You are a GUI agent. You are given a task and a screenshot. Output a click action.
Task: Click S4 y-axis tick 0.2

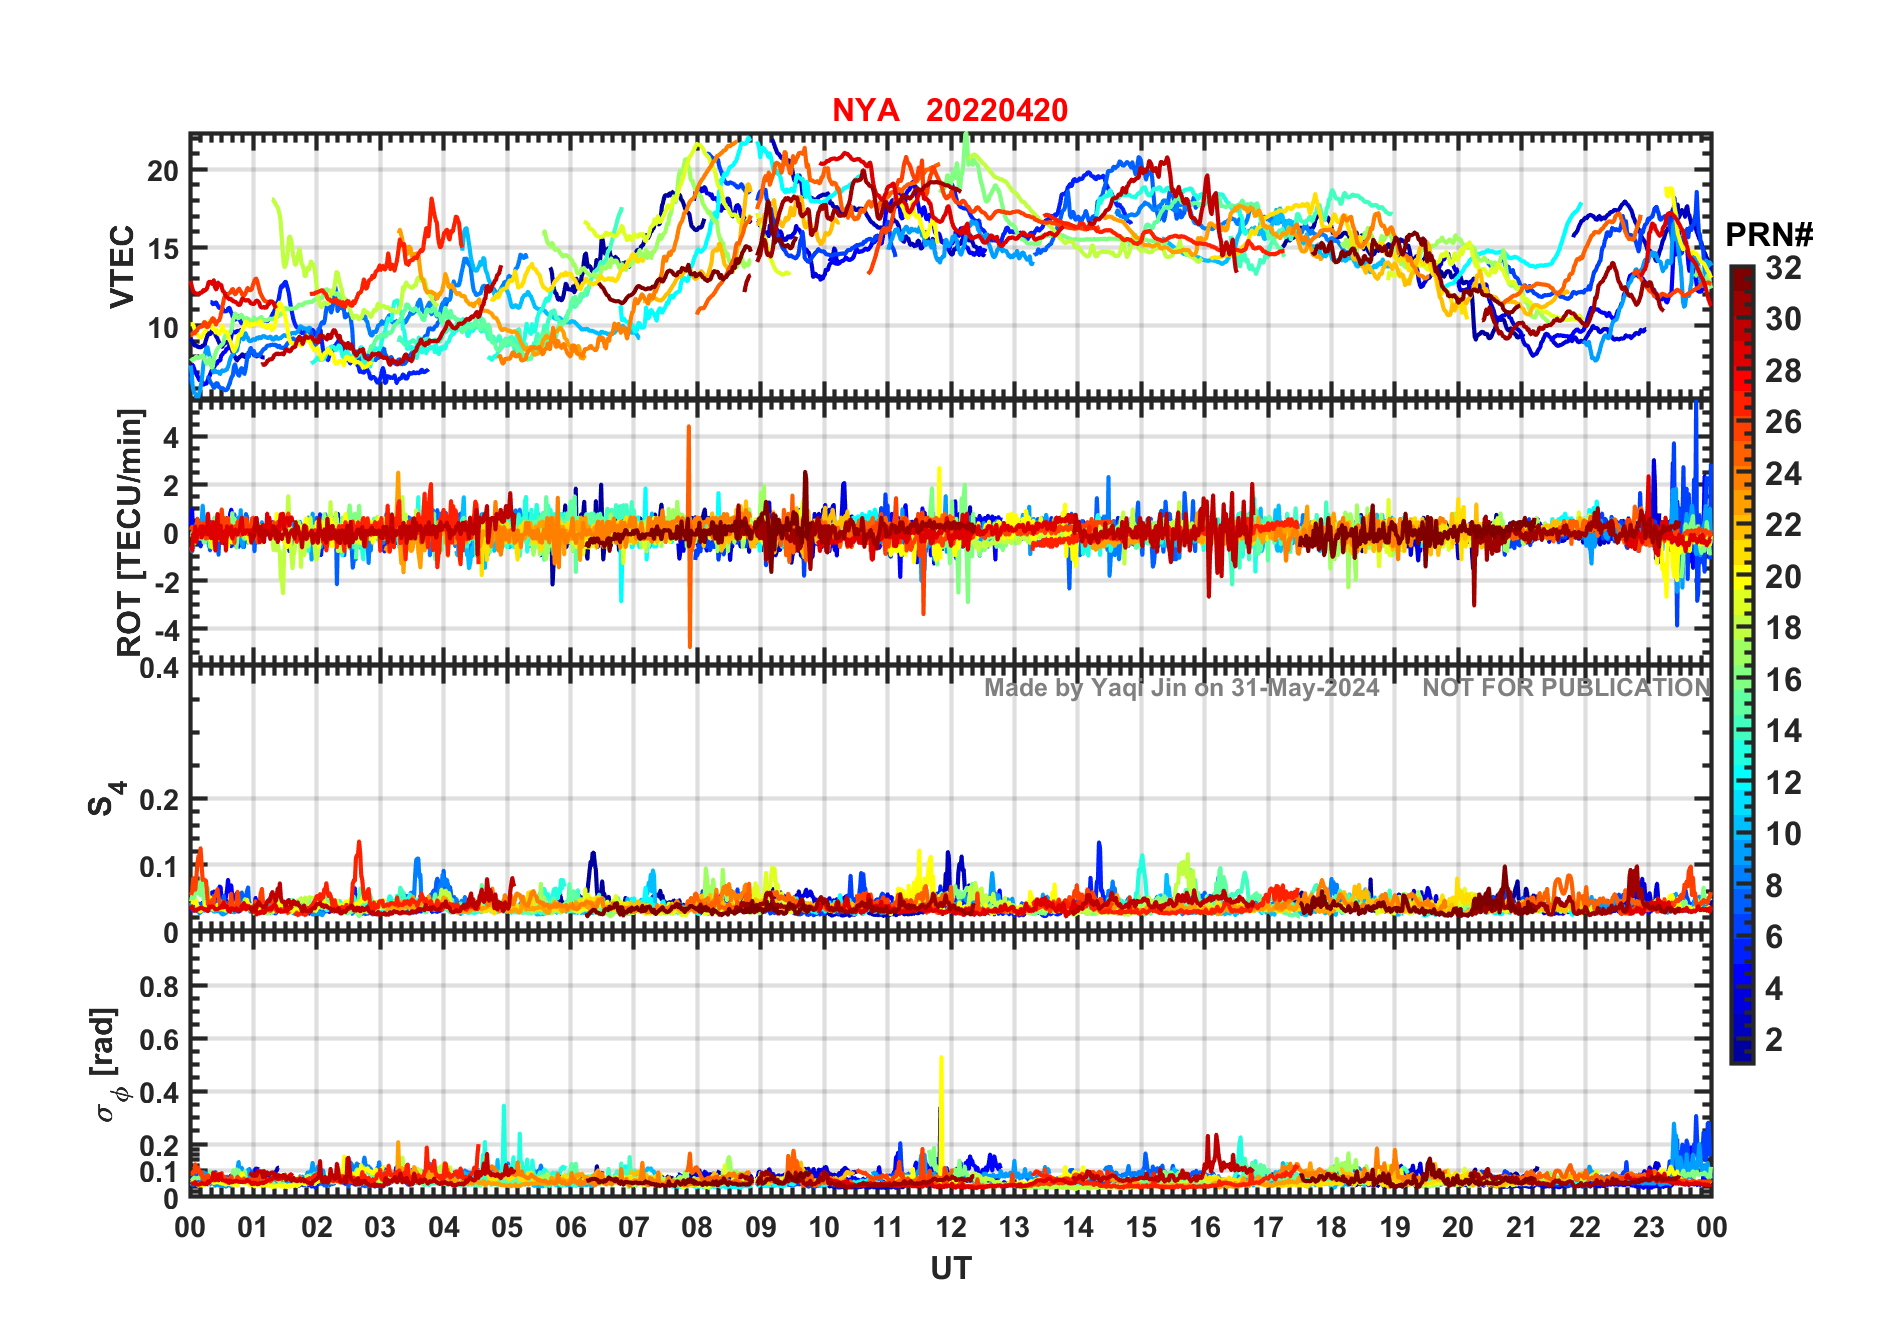click(159, 800)
